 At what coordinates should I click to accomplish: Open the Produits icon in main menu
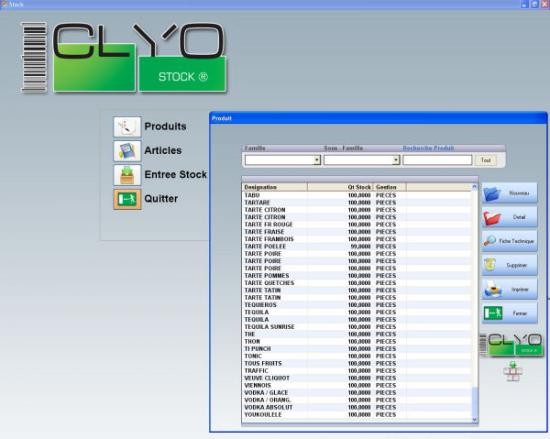127,127
